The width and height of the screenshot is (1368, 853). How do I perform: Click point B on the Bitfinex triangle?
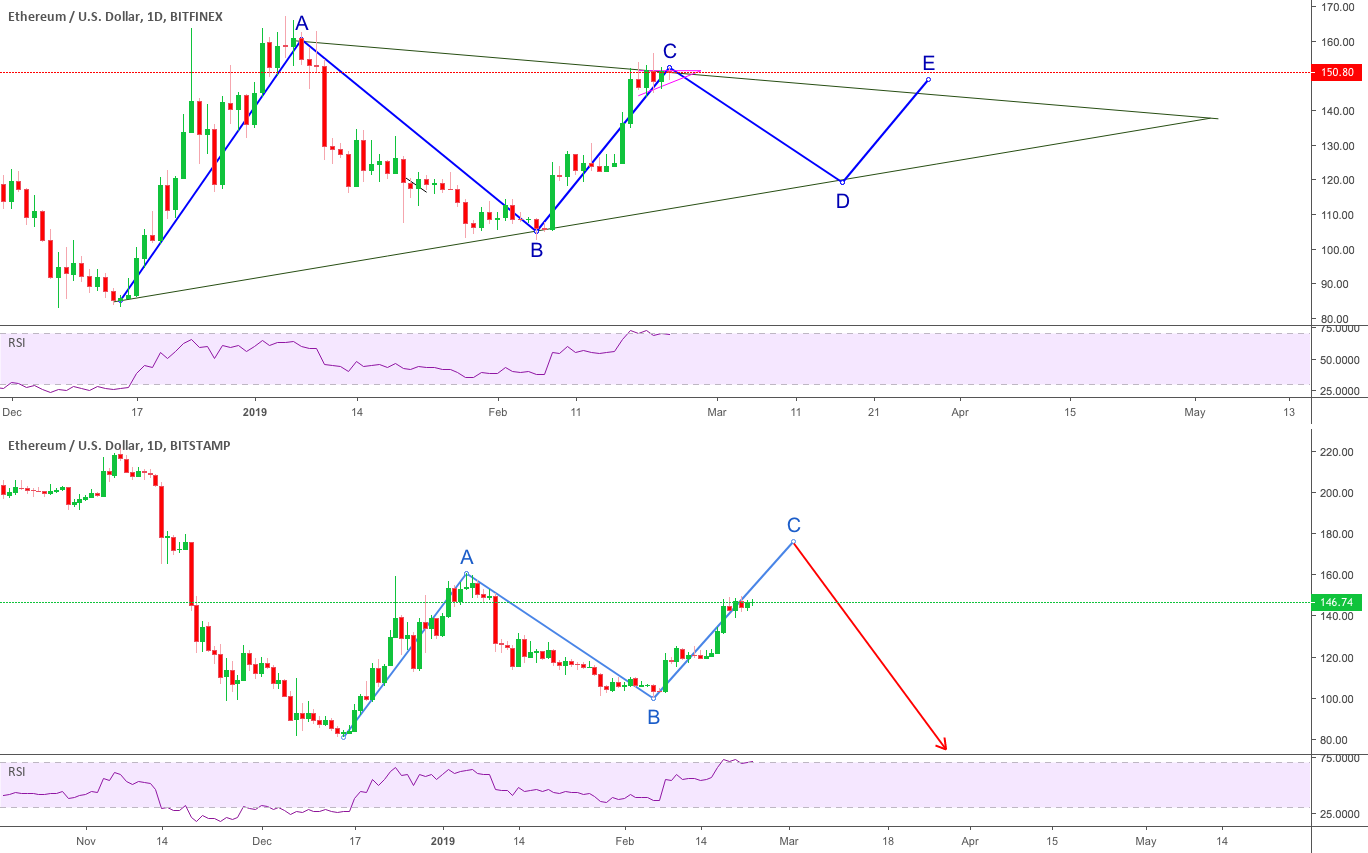[538, 250]
